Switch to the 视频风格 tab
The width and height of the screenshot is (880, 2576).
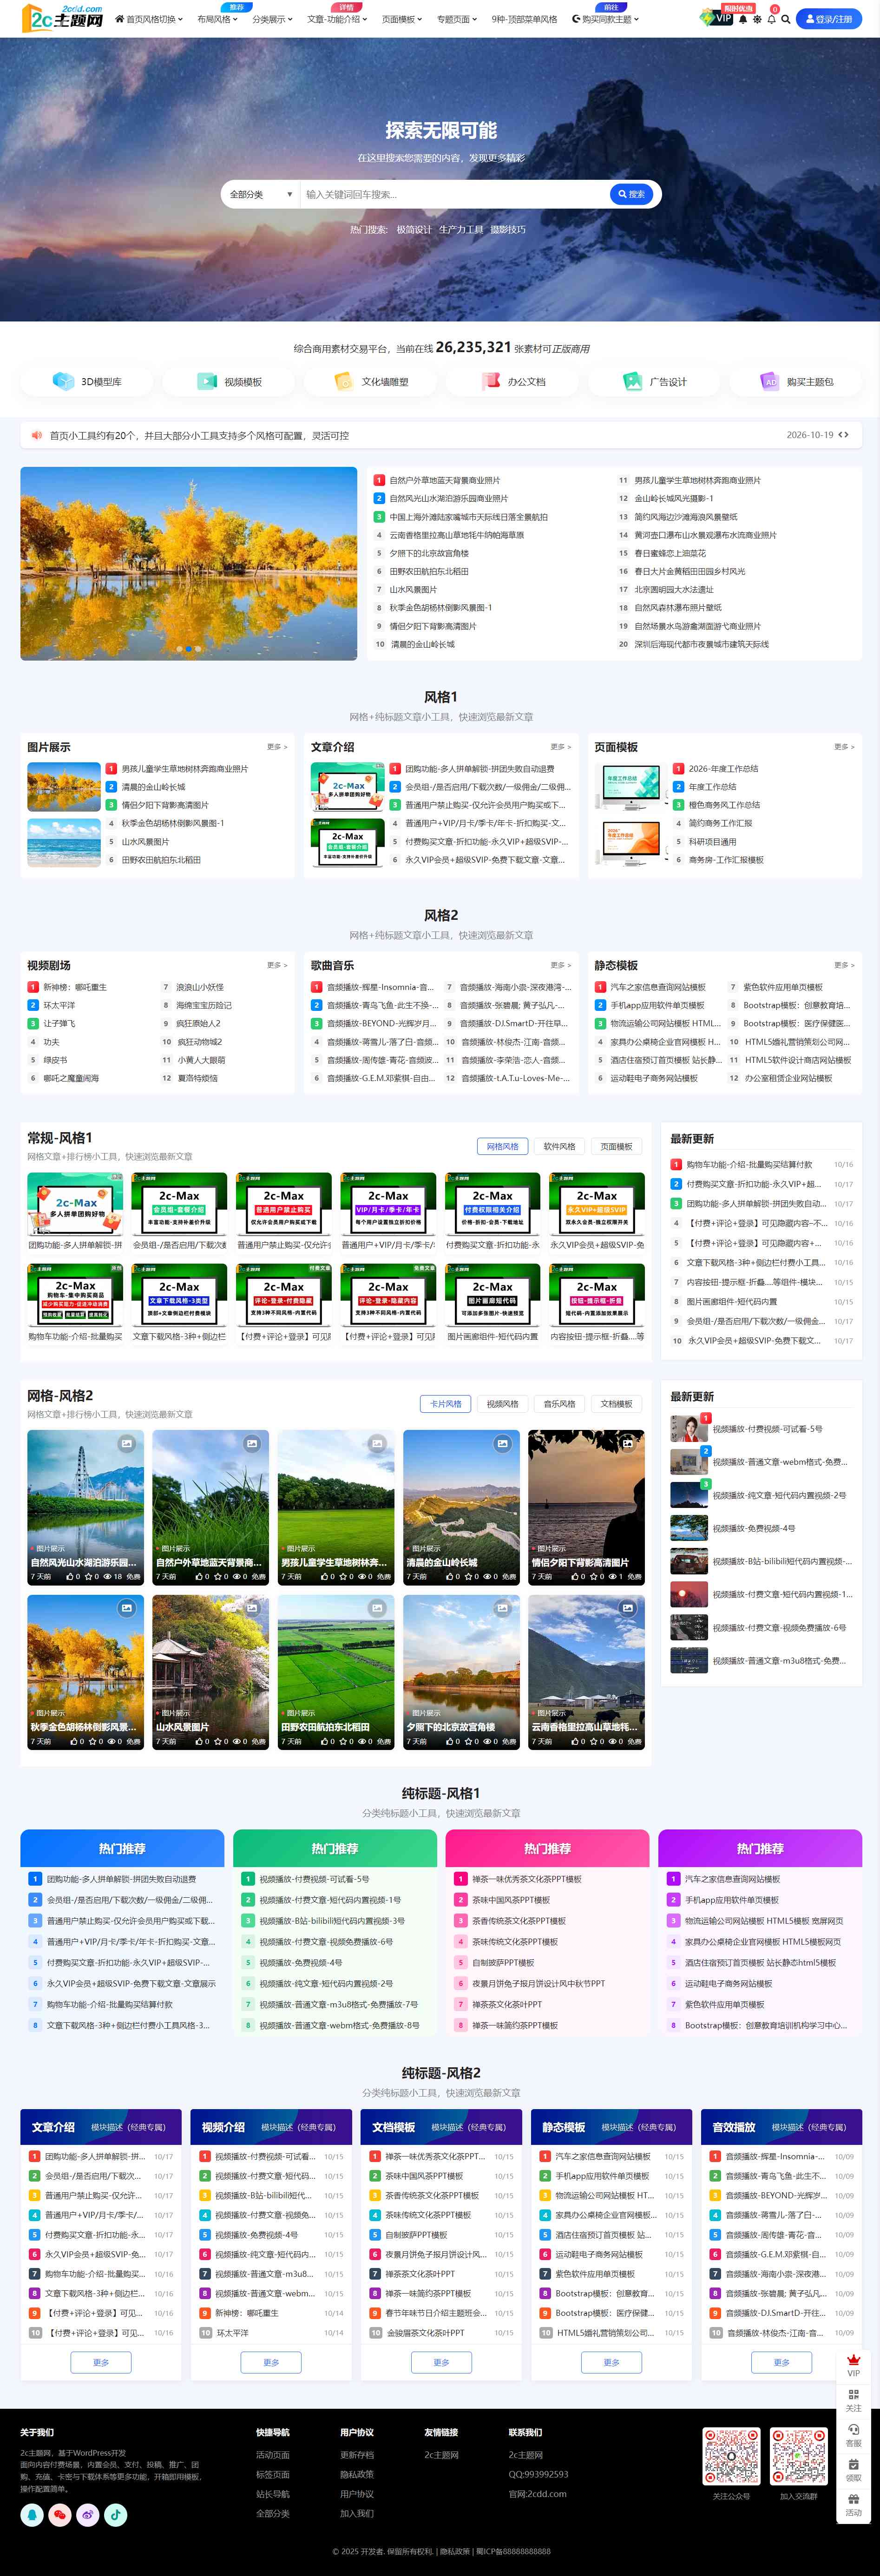tap(502, 1404)
